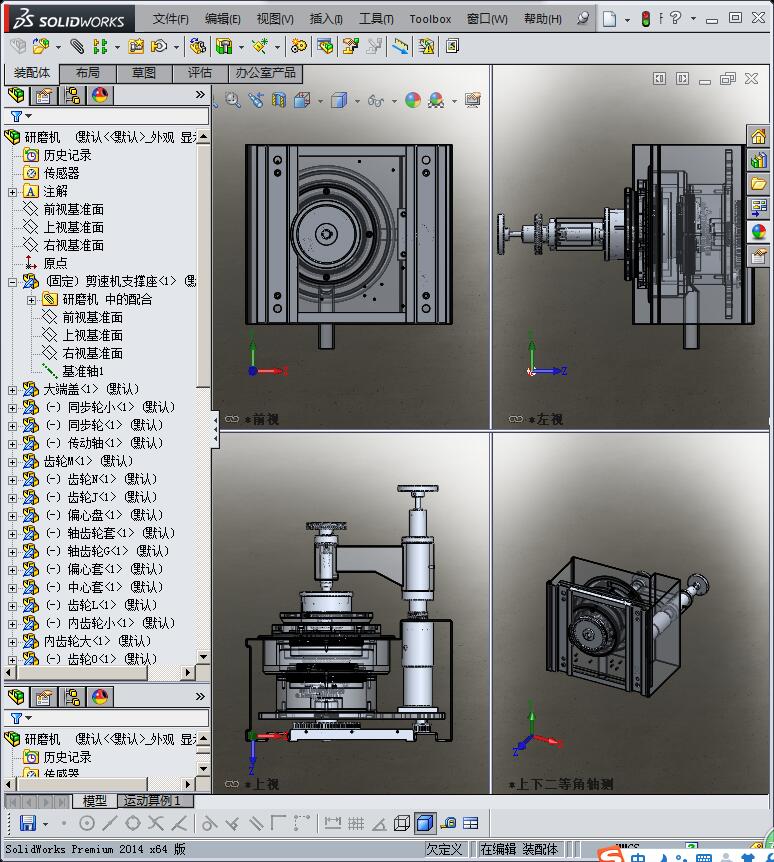
Task: Open the Hide/Show Items glasses dropdown arrow
Action: pyautogui.click(x=394, y=101)
